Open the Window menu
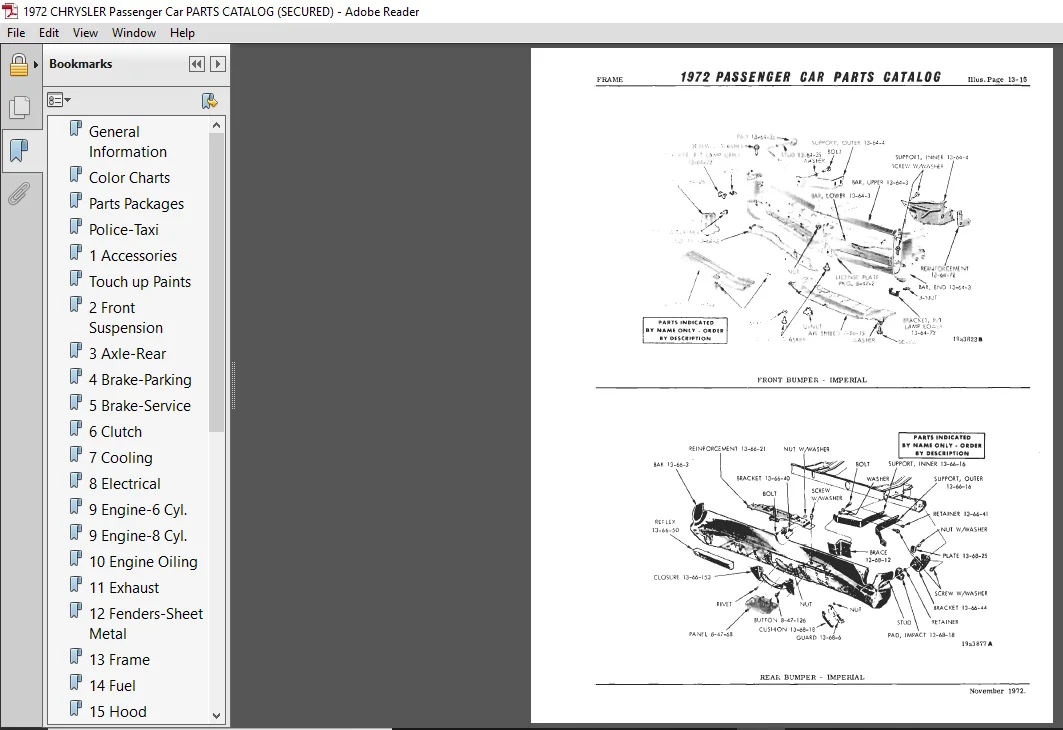Viewport: 1063px width, 730px height. 134,33
